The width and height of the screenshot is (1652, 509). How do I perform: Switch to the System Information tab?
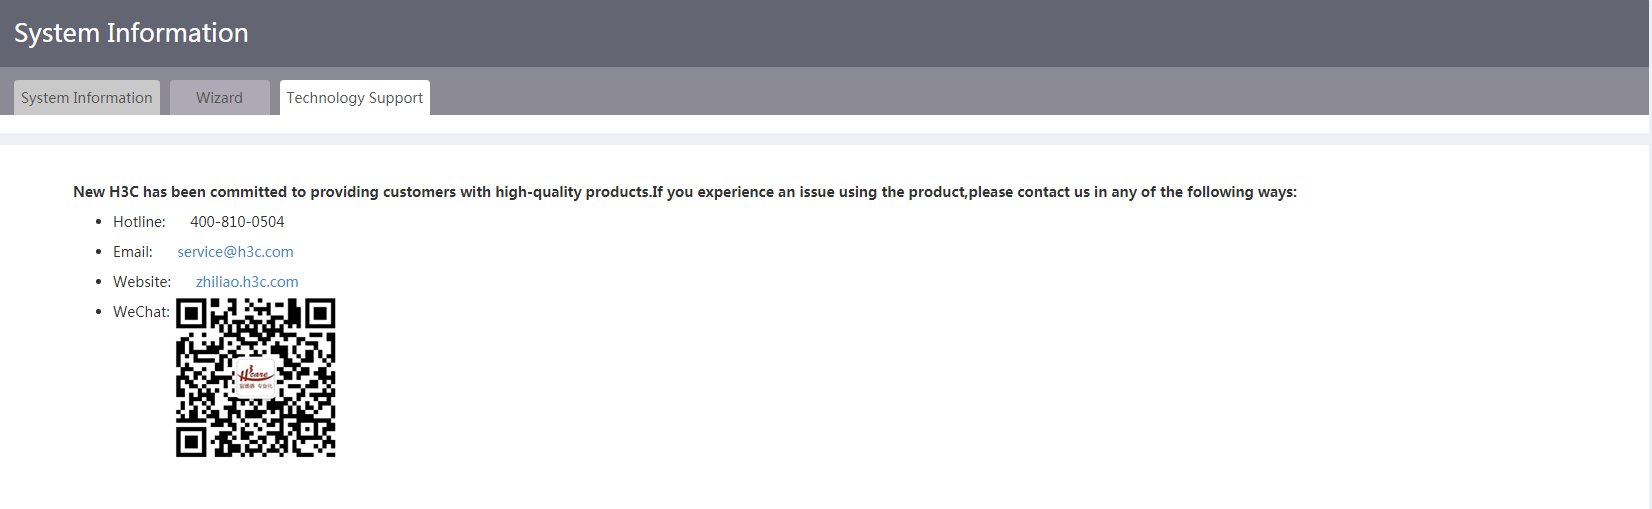tap(87, 97)
